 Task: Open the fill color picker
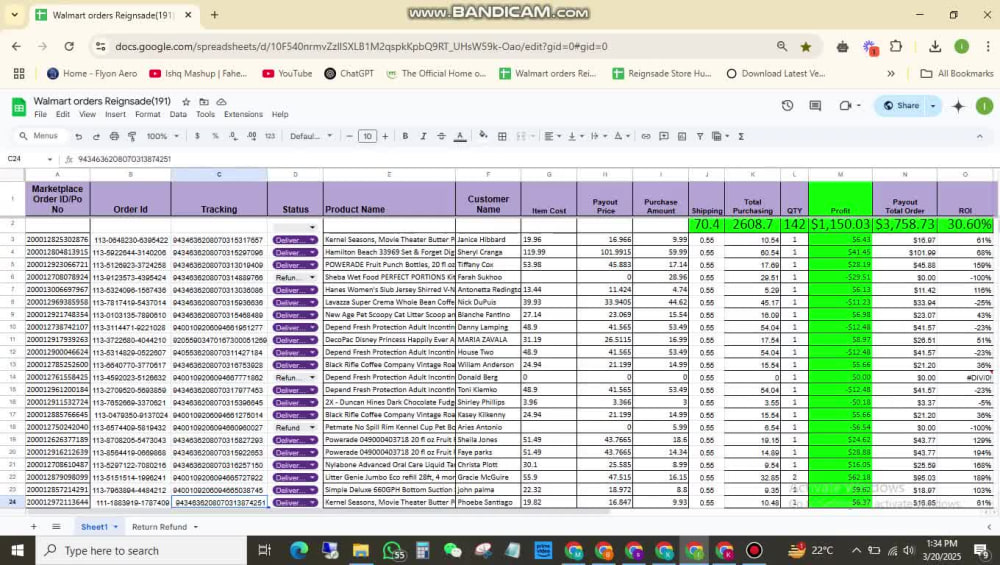click(483, 136)
